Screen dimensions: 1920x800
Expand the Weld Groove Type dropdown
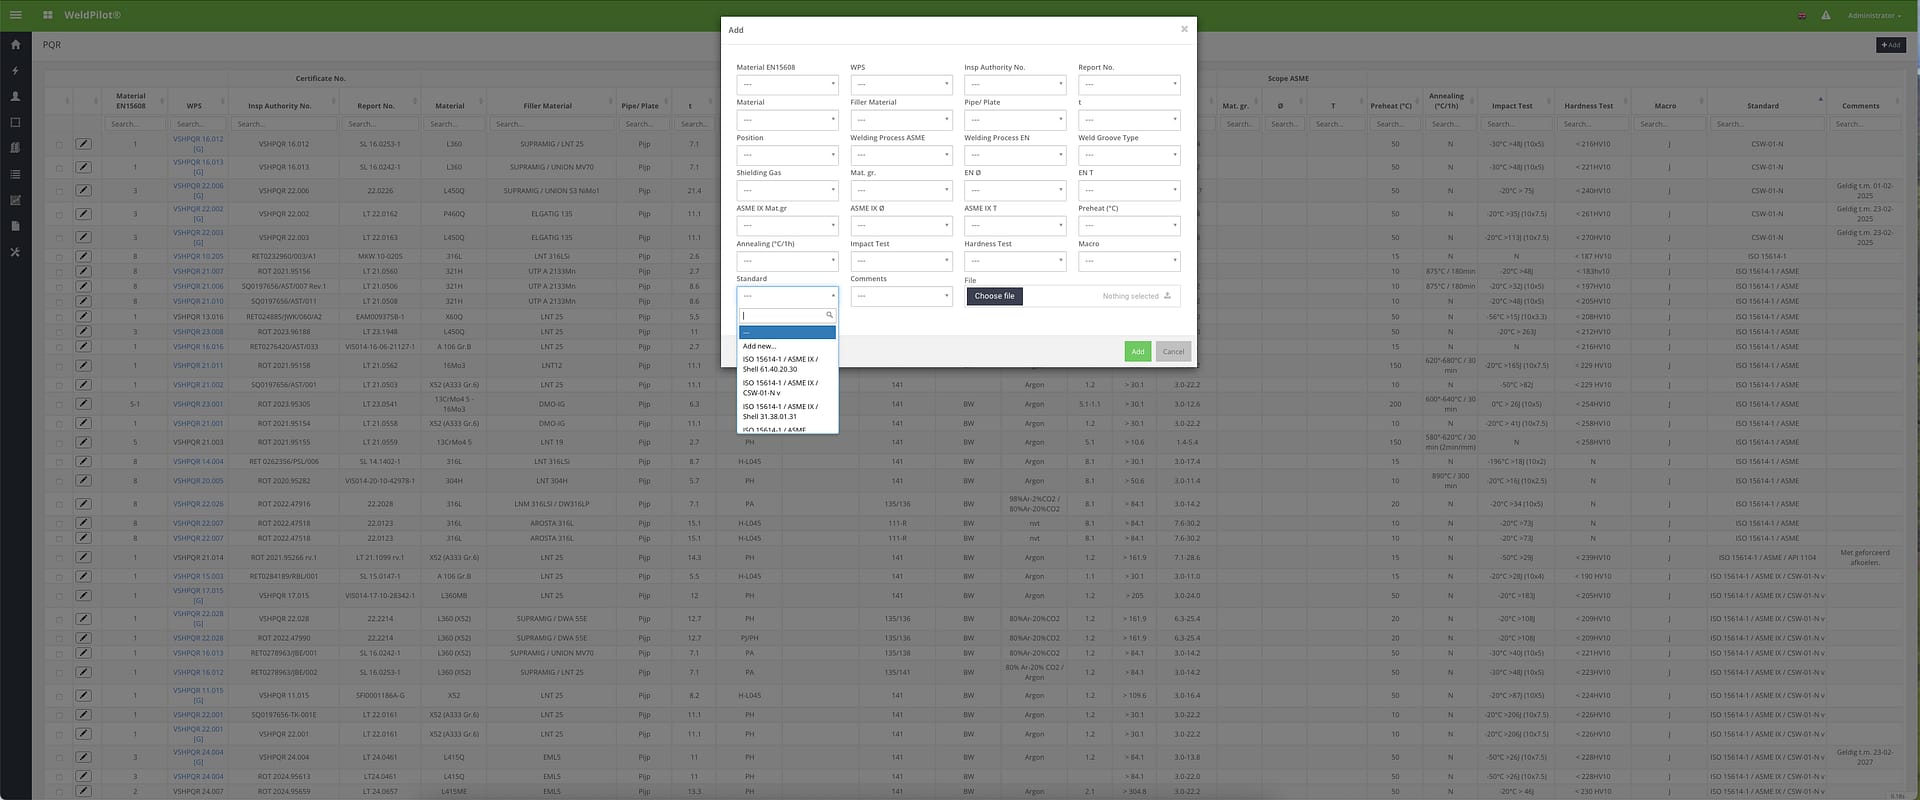1129,155
